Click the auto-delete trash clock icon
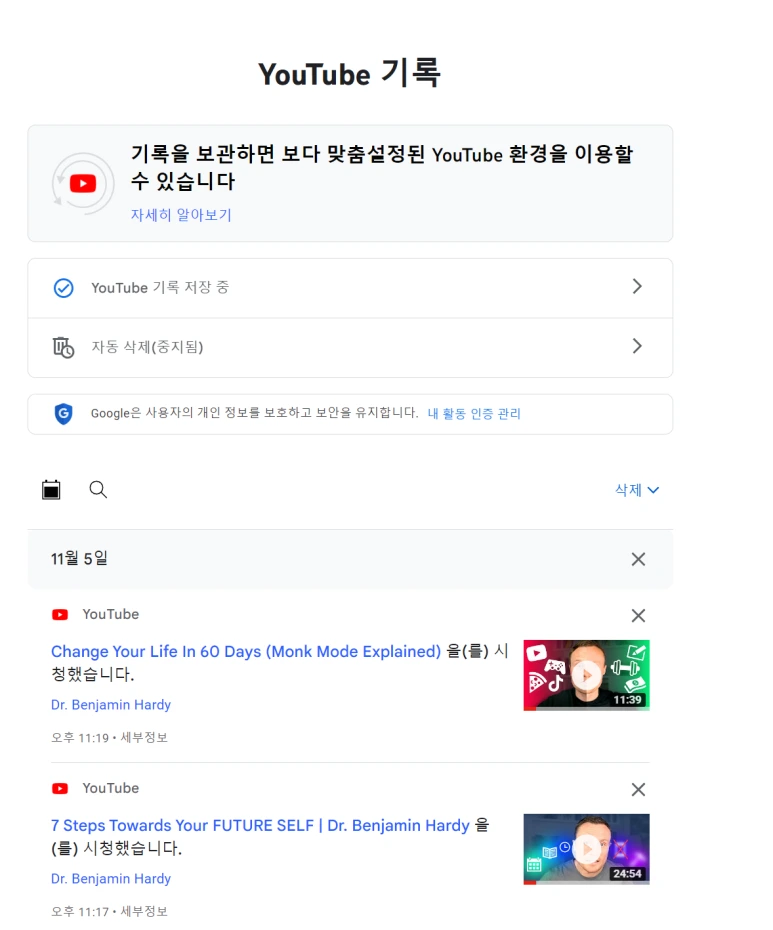Viewport: 773px width, 930px height. click(63, 348)
